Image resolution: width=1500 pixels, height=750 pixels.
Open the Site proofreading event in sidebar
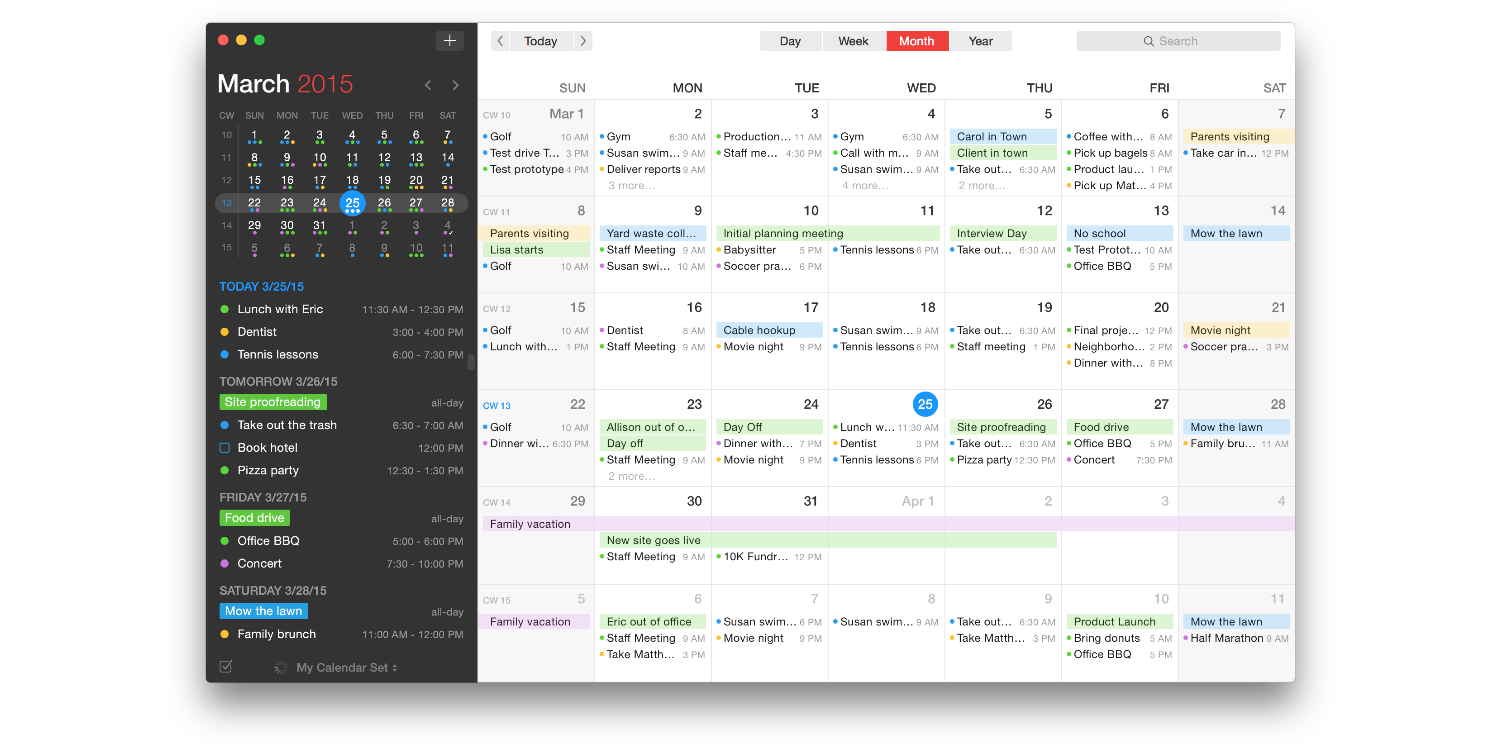(272, 402)
